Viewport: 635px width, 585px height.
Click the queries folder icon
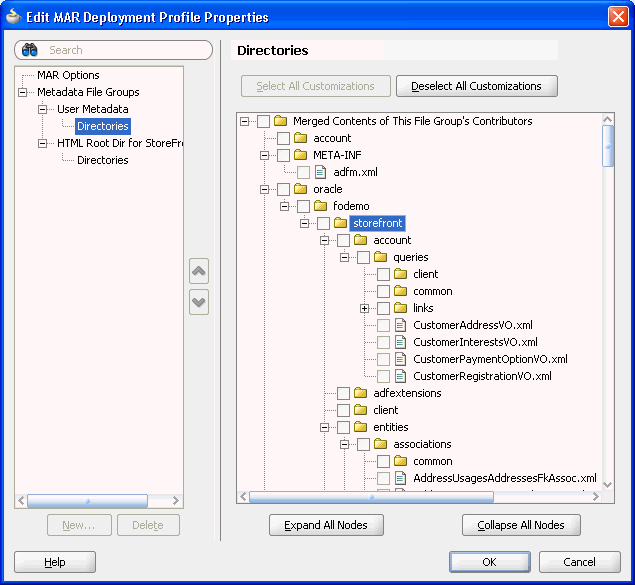click(380, 257)
